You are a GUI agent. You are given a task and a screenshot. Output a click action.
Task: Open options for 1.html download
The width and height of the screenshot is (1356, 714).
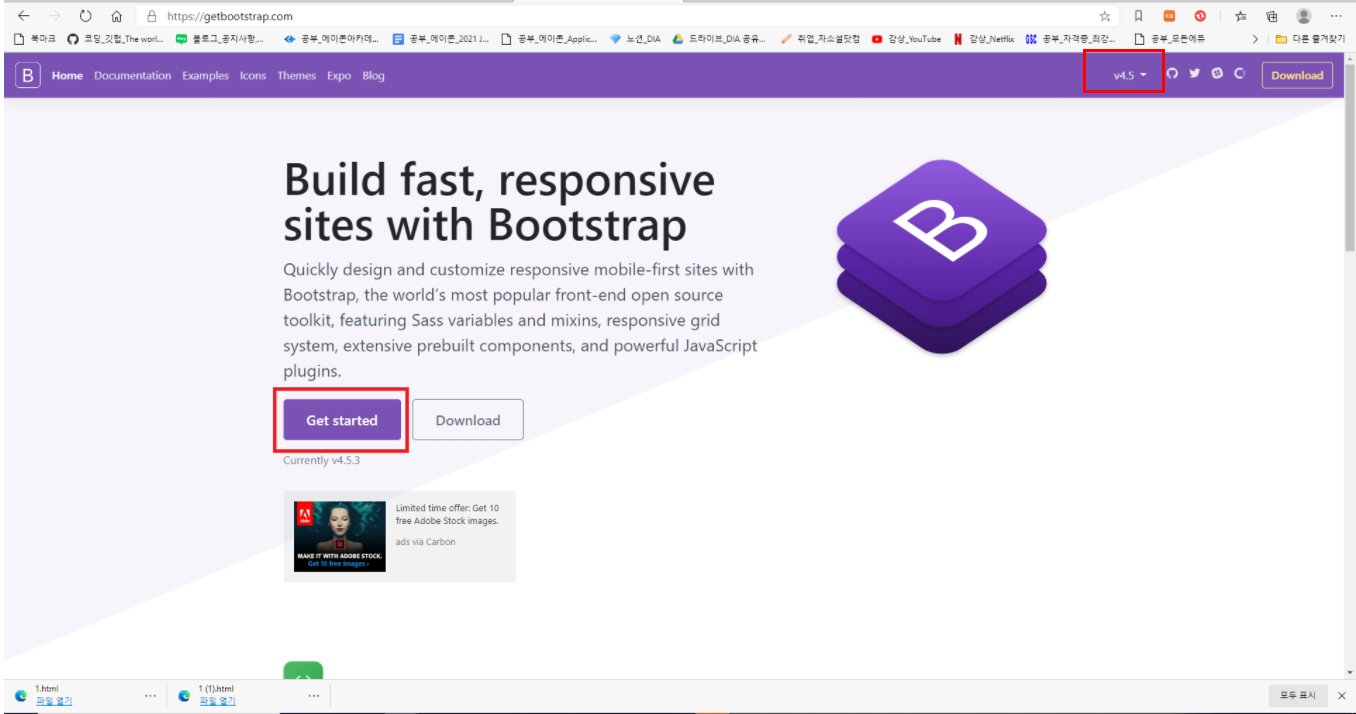tap(151, 696)
